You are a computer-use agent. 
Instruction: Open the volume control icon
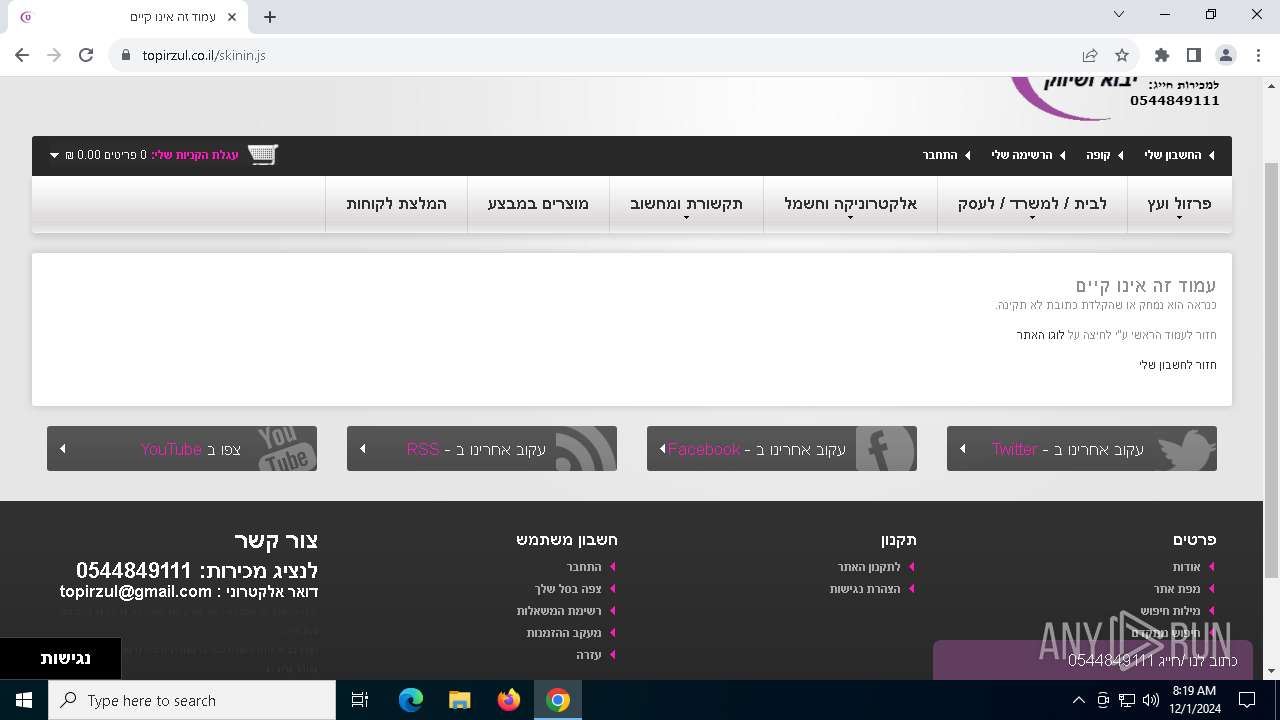(x=1150, y=700)
